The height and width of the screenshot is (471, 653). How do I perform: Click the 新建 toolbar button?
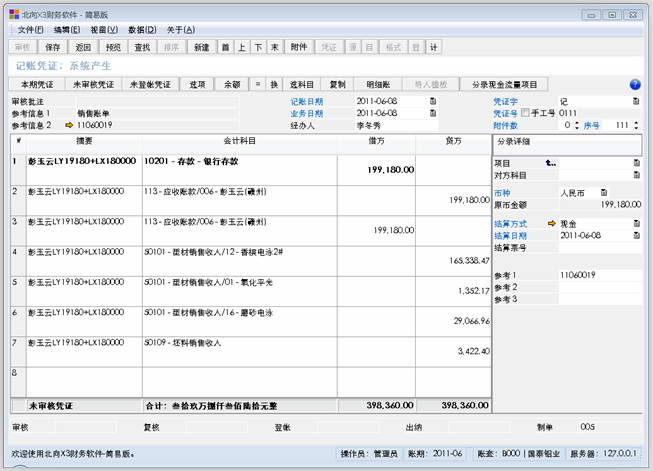(202, 47)
